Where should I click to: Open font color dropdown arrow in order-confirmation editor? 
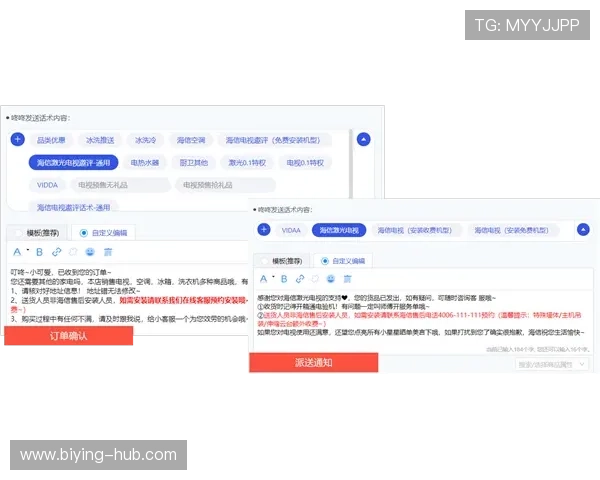click(28, 250)
